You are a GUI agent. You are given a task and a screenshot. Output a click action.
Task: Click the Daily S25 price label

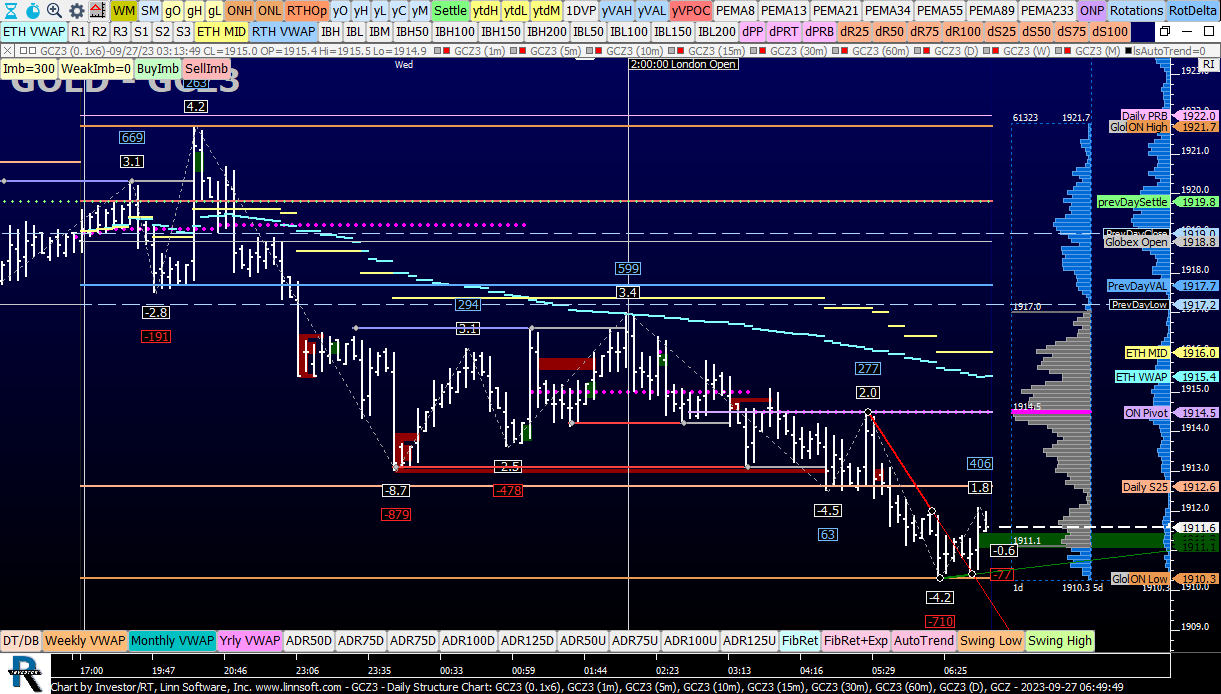(x=1144, y=487)
